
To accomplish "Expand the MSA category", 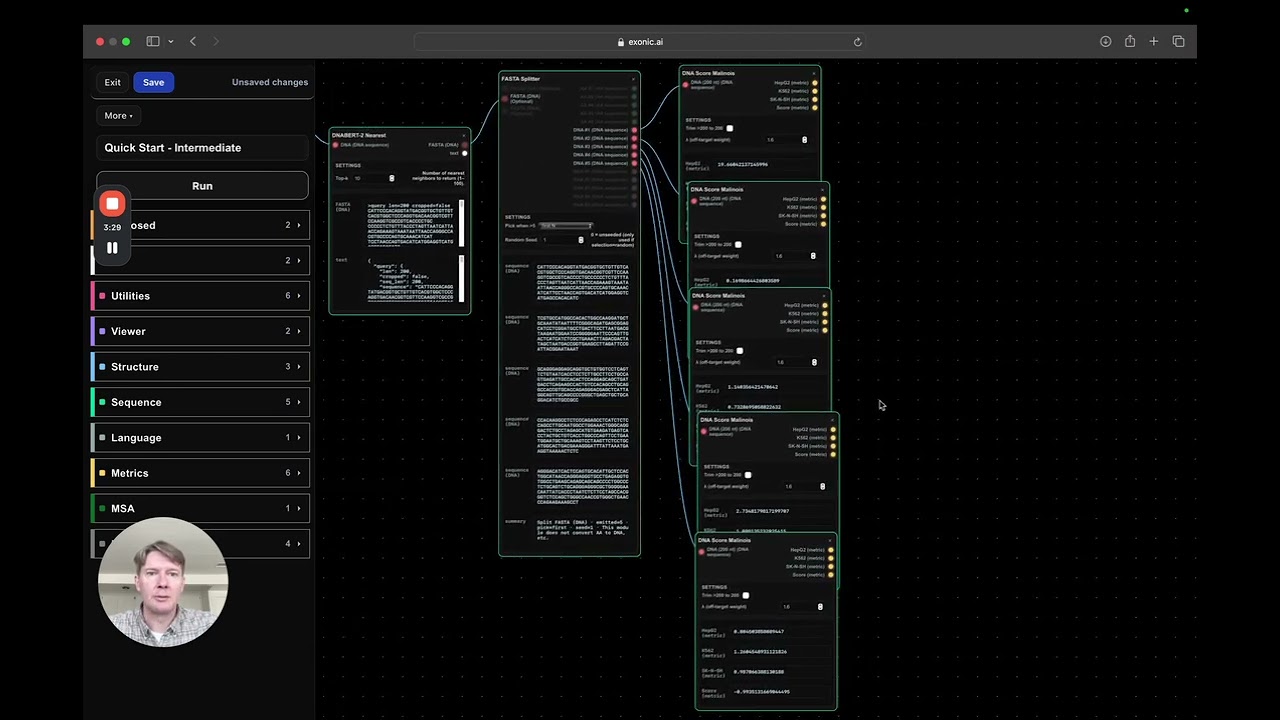I will pos(200,509).
